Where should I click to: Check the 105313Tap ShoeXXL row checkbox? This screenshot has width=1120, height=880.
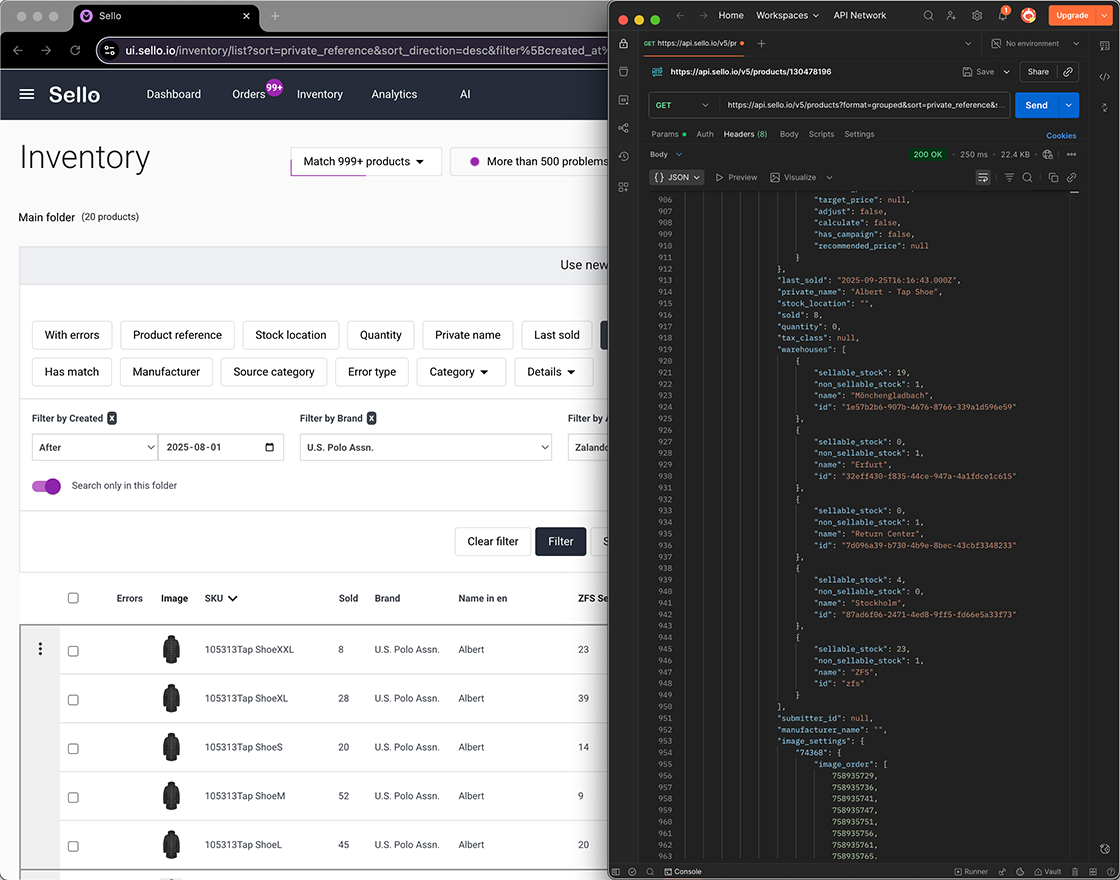[x=73, y=650]
